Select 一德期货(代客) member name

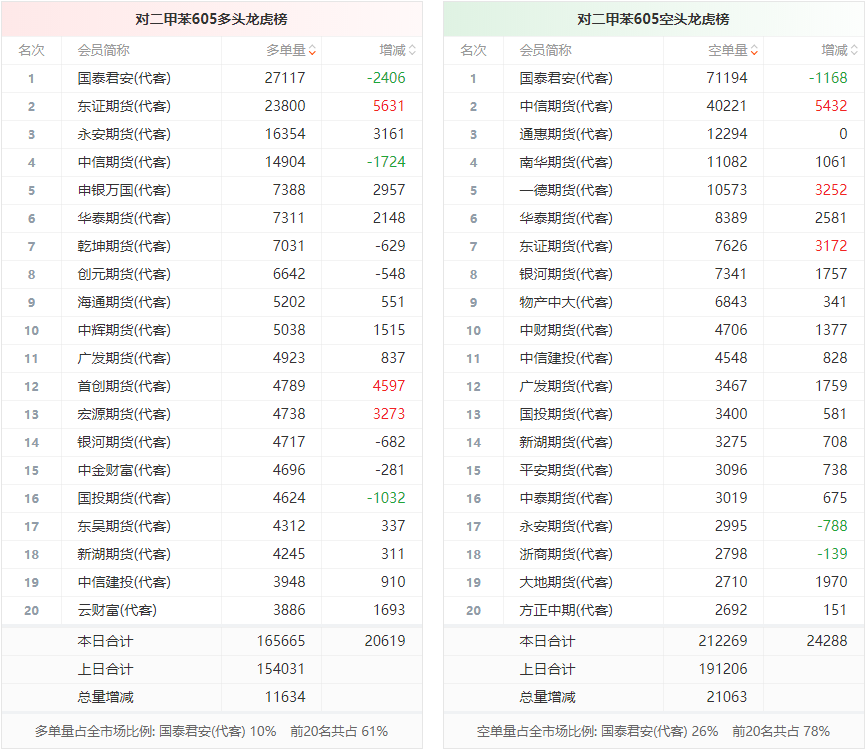point(566,190)
